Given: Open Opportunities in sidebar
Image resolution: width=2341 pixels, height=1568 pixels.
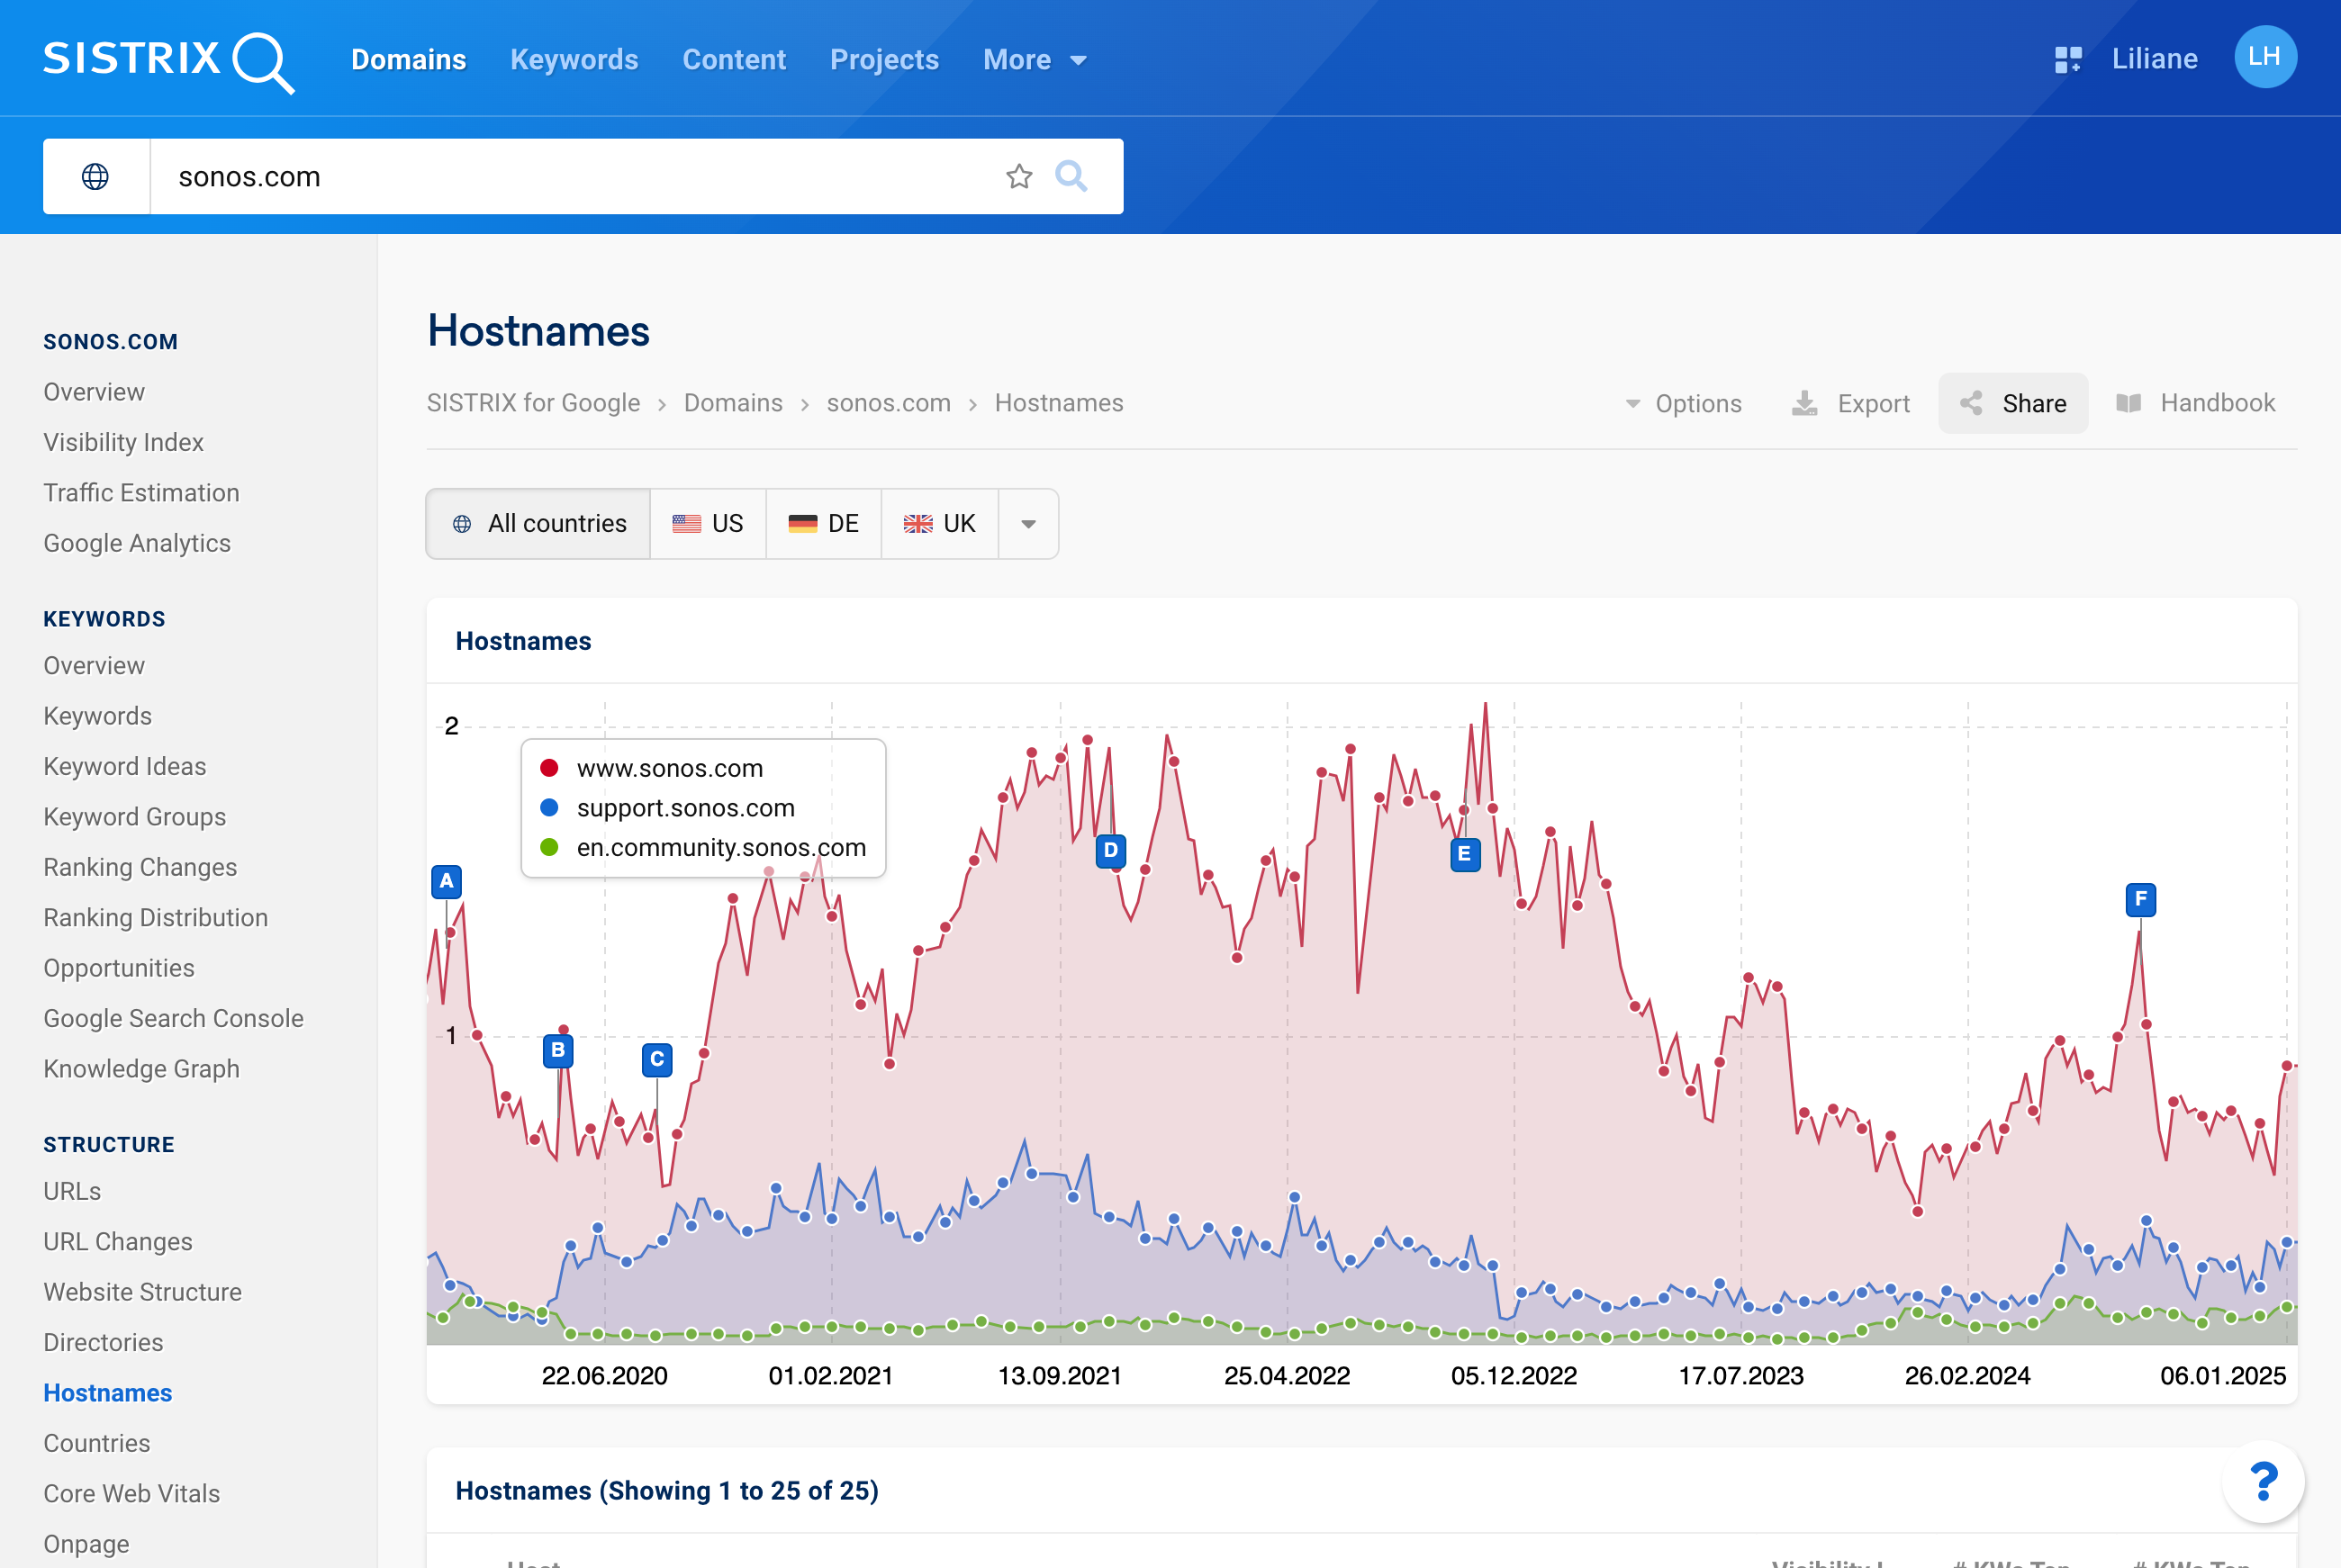Looking at the screenshot, I should (x=119, y=968).
